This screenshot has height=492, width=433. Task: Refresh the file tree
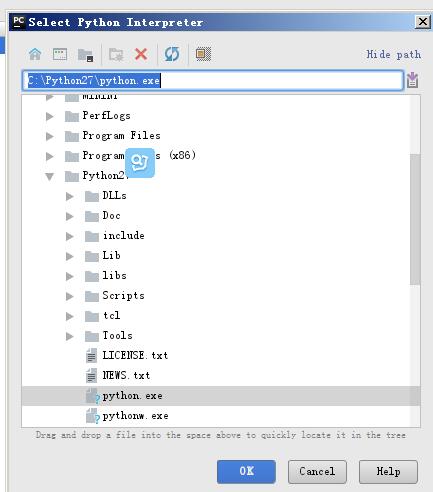click(172, 54)
